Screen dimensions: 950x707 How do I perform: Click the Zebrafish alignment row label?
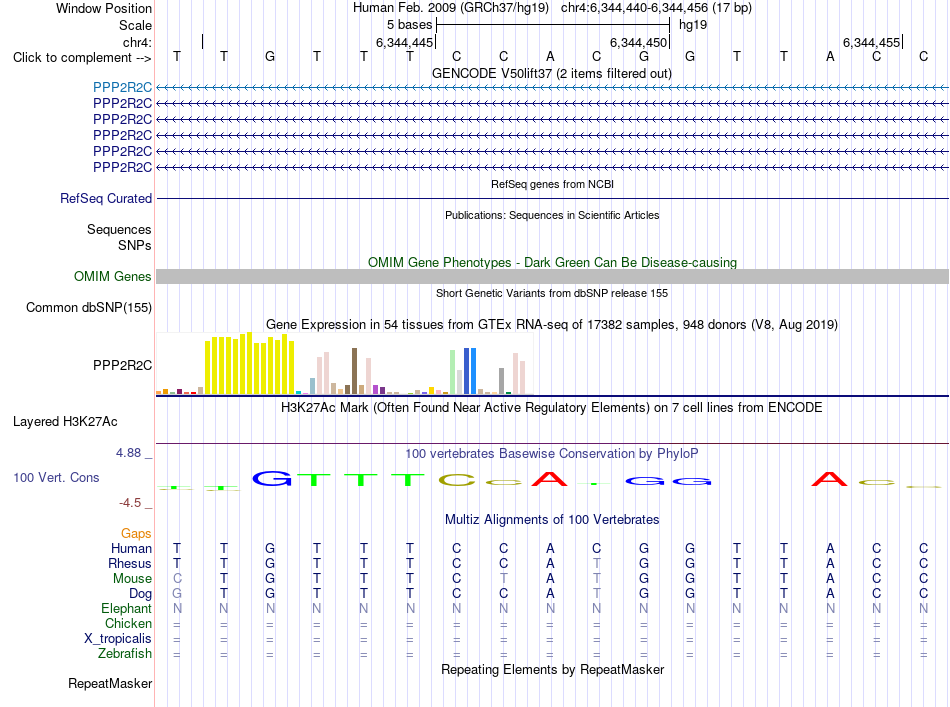click(x=125, y=654)
